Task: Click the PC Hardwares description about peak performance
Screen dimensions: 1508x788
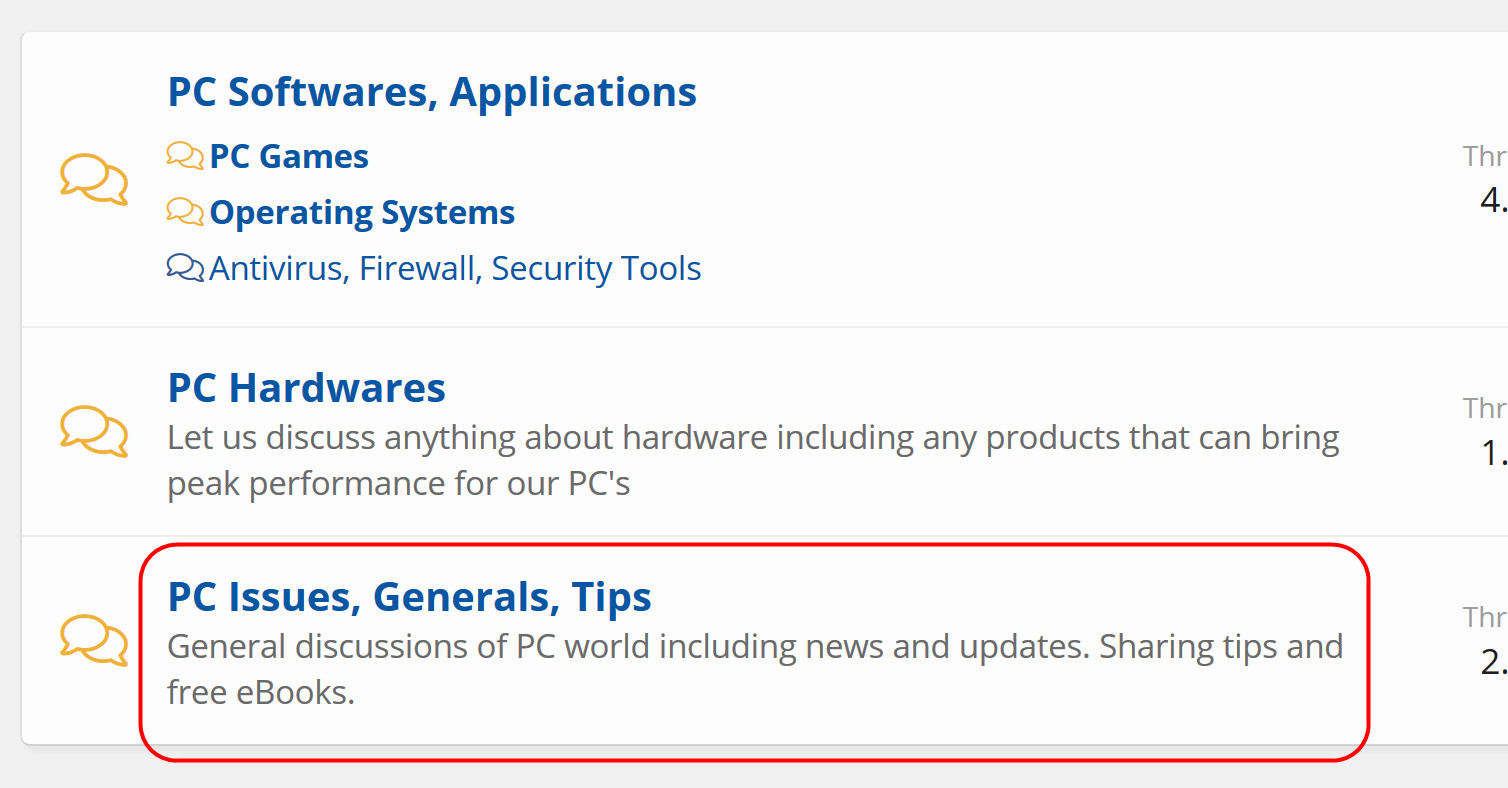Action: click(753, 461)
